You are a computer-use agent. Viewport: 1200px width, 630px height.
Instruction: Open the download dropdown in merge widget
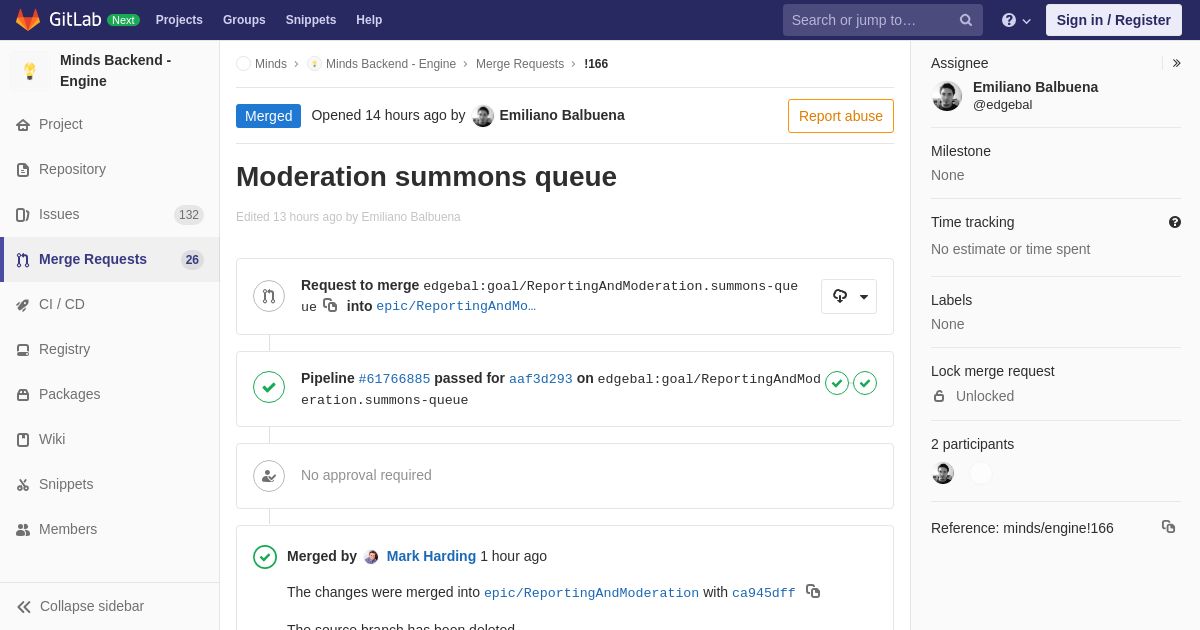click(x=849, y=296)
